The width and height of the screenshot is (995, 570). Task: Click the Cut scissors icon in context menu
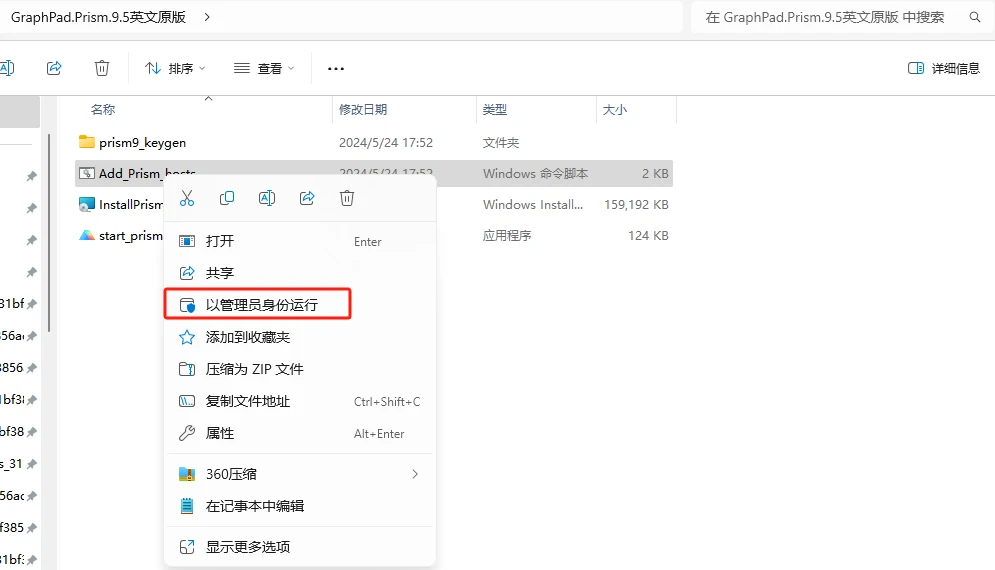pyautogui.click(x=187, y=198)
